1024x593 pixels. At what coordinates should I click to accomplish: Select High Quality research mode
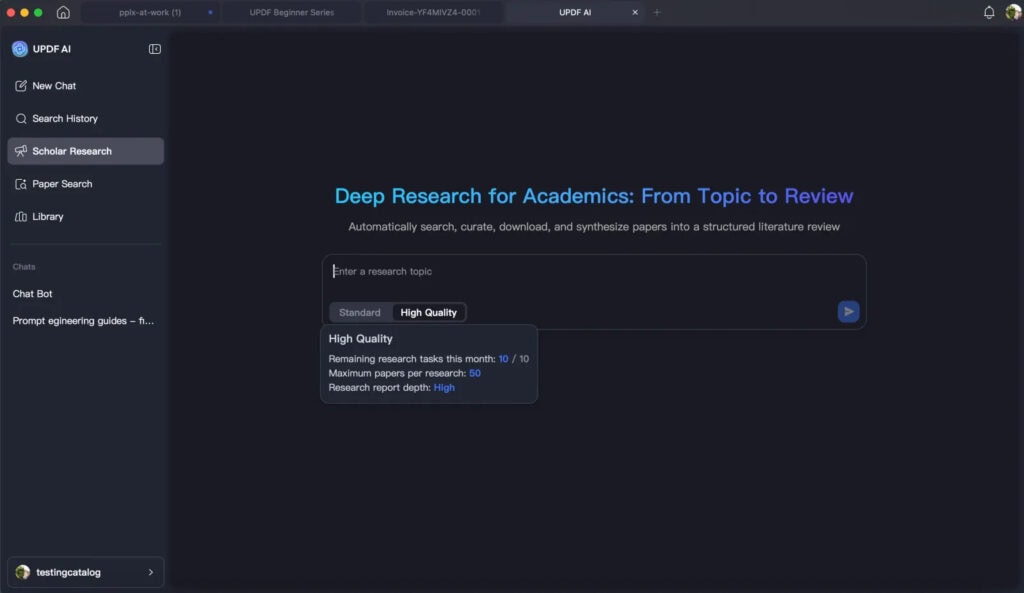(428, 313)
